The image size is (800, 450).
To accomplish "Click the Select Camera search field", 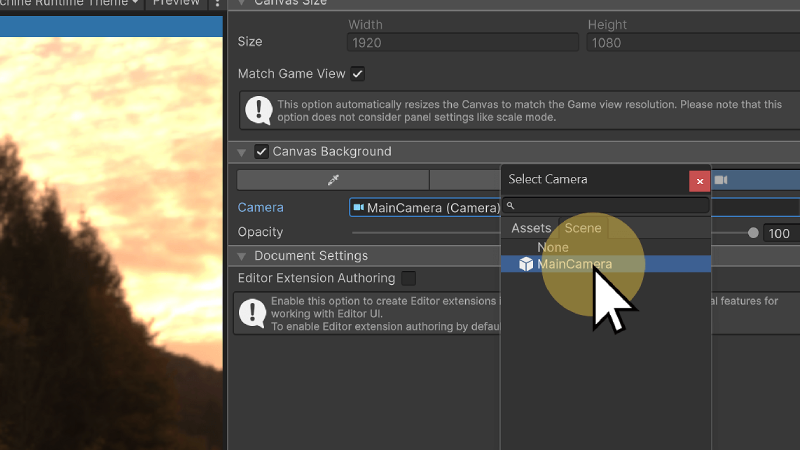I will tap(606, 205).
